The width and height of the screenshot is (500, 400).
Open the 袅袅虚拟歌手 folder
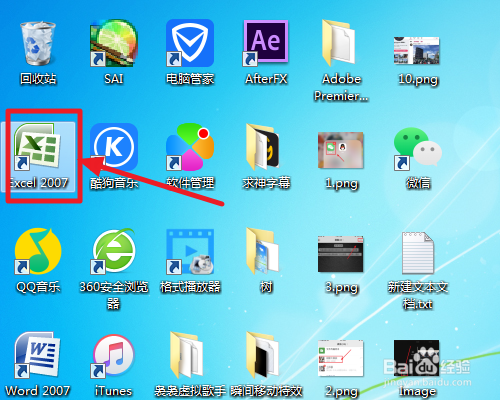coord(187,355)
